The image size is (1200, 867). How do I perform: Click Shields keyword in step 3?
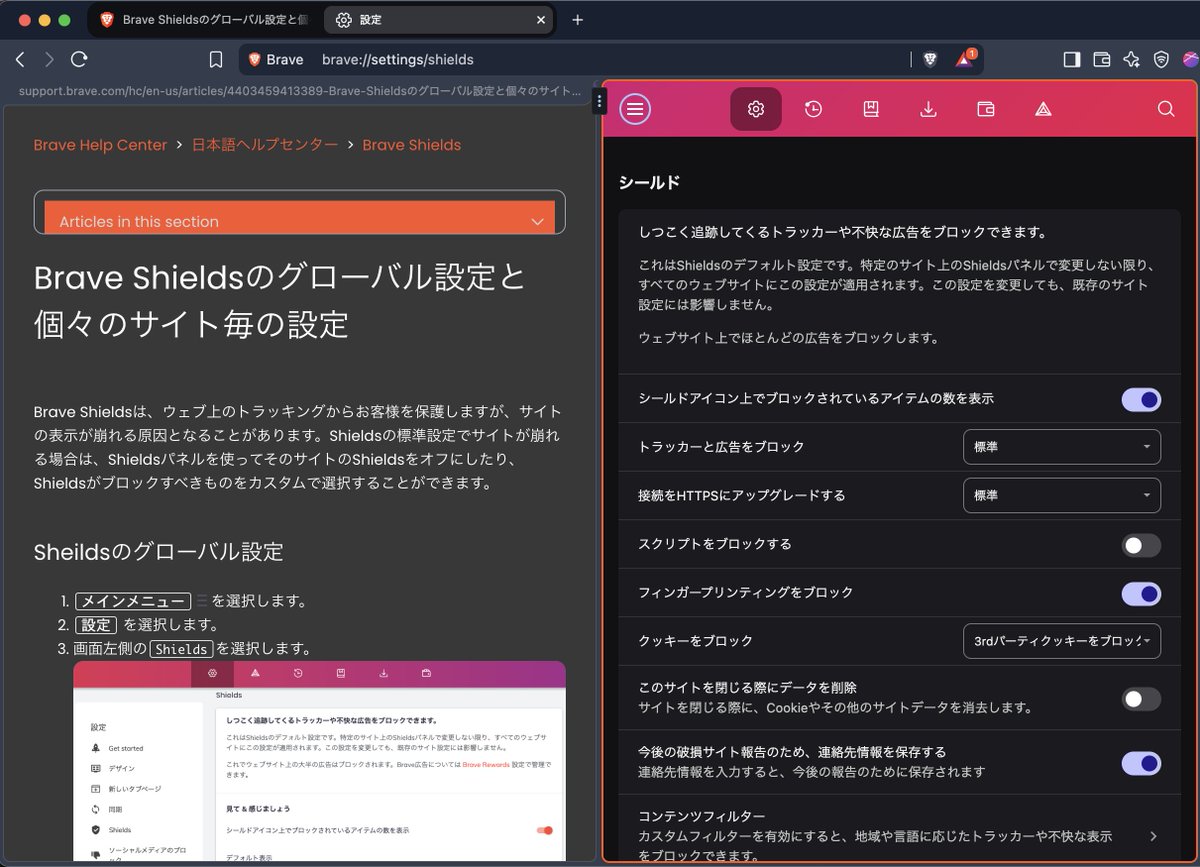tap(182, 649)
